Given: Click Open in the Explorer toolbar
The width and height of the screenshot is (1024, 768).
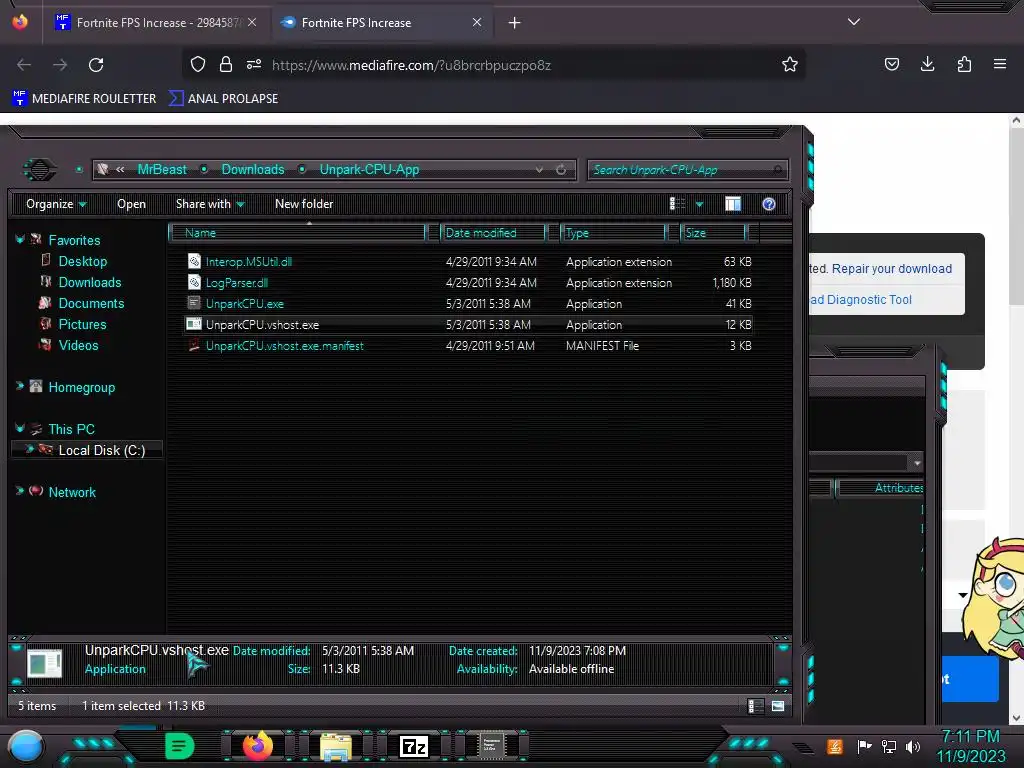Looking at the screenshot, I should pos(131,204).
